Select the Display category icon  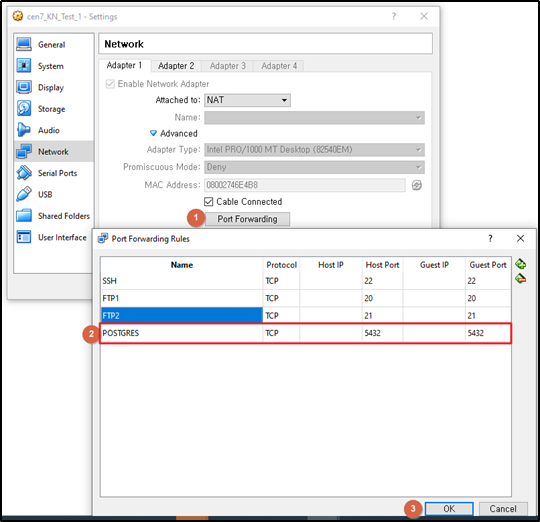[24, 87]
